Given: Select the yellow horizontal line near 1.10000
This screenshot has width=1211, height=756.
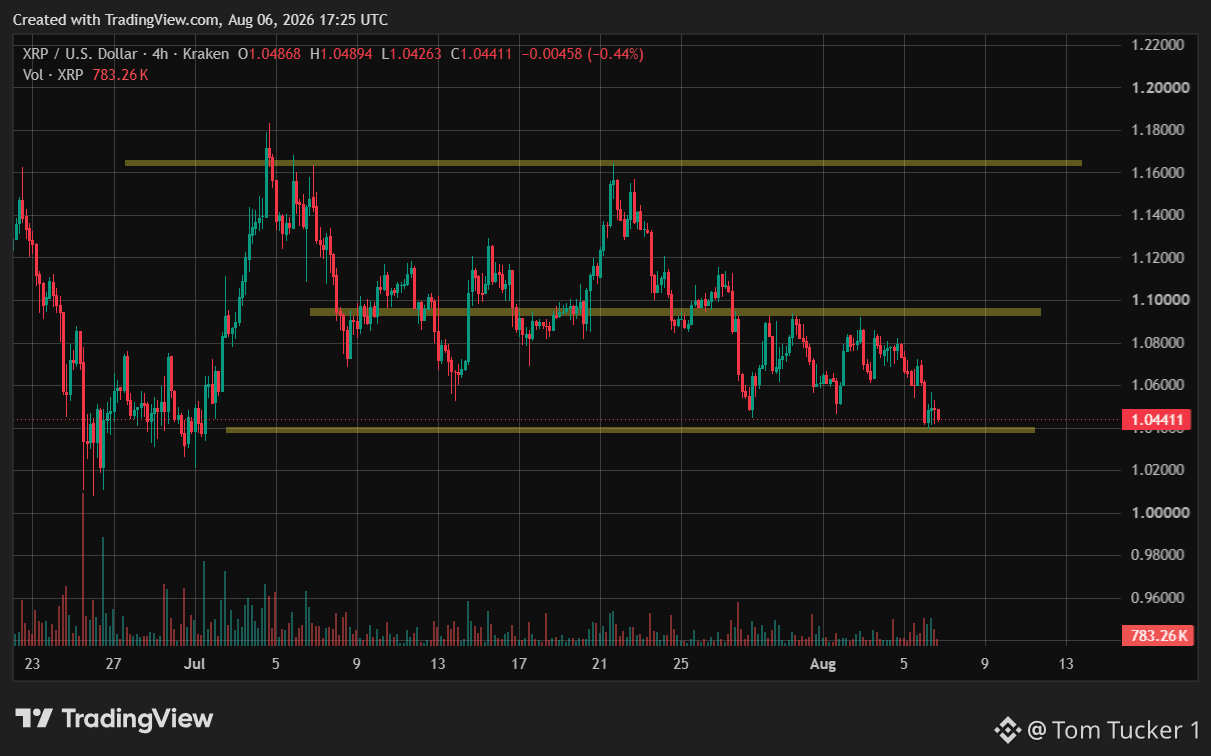Looking at the screenshot, I should coord(675,312).
